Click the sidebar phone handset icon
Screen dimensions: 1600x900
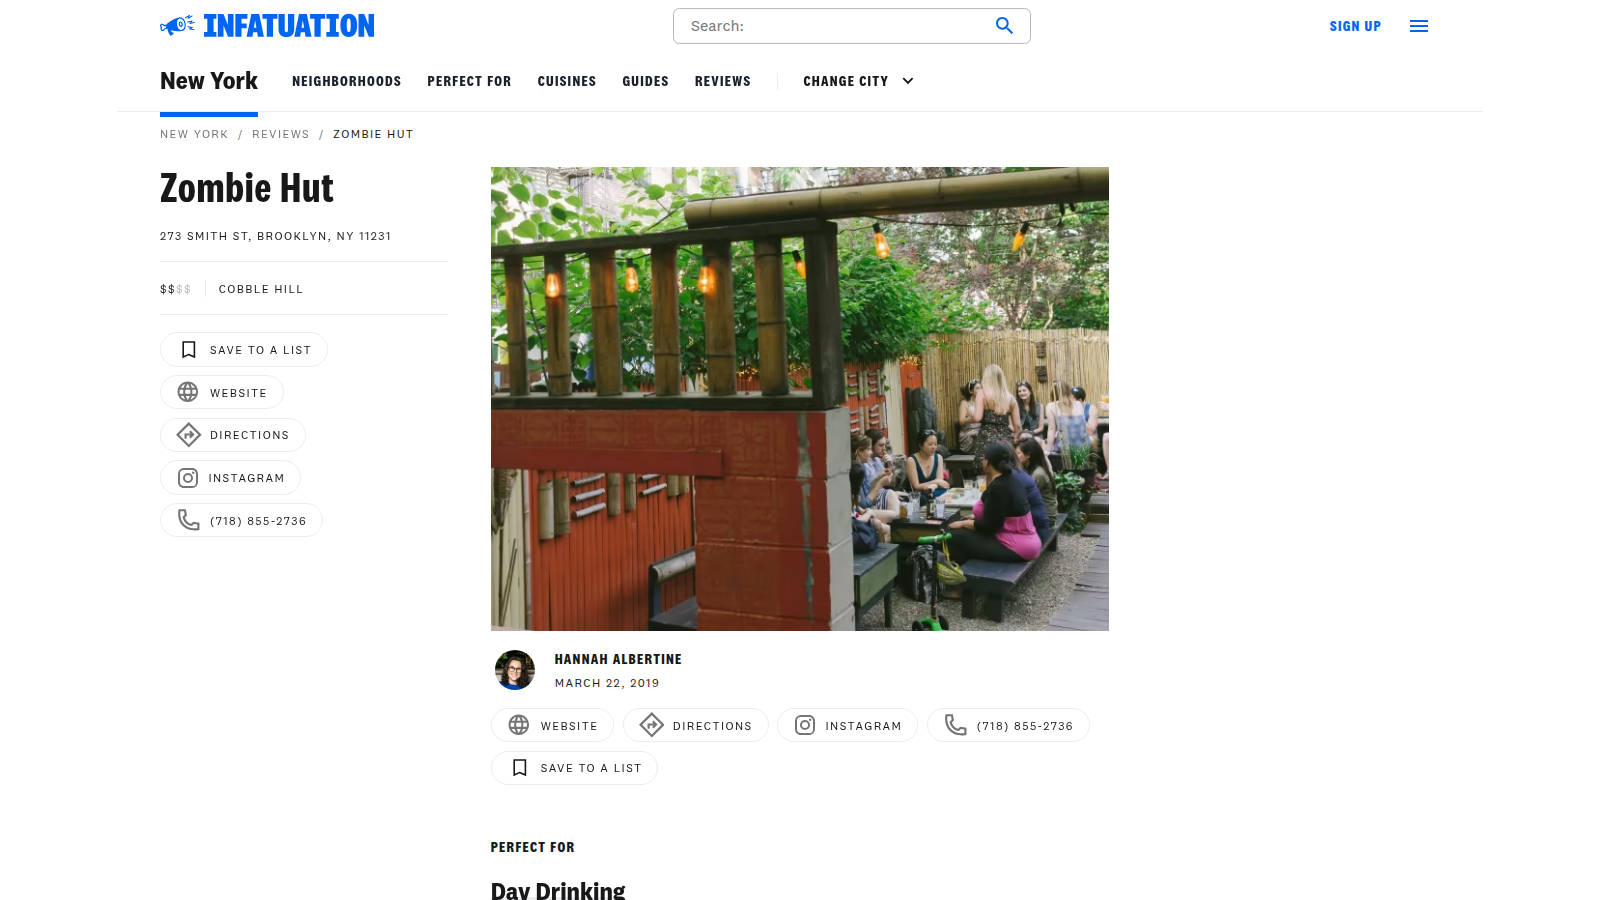(188, 520)
